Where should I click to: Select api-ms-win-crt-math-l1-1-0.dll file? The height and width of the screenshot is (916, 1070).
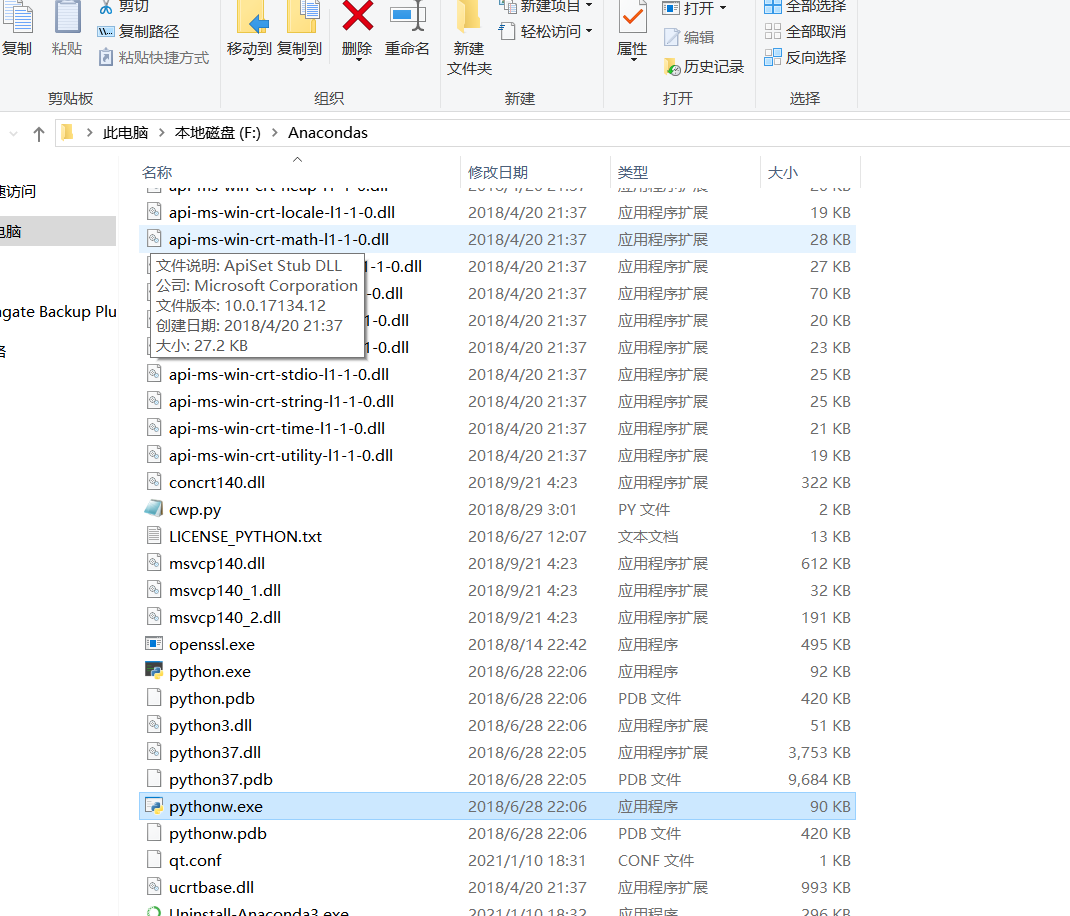coord(497,240)
